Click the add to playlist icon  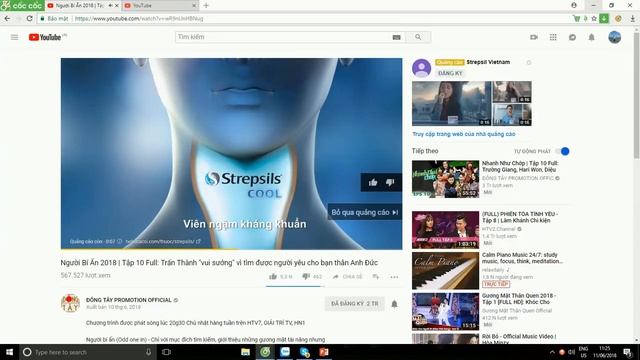click(x=376, y=276)
